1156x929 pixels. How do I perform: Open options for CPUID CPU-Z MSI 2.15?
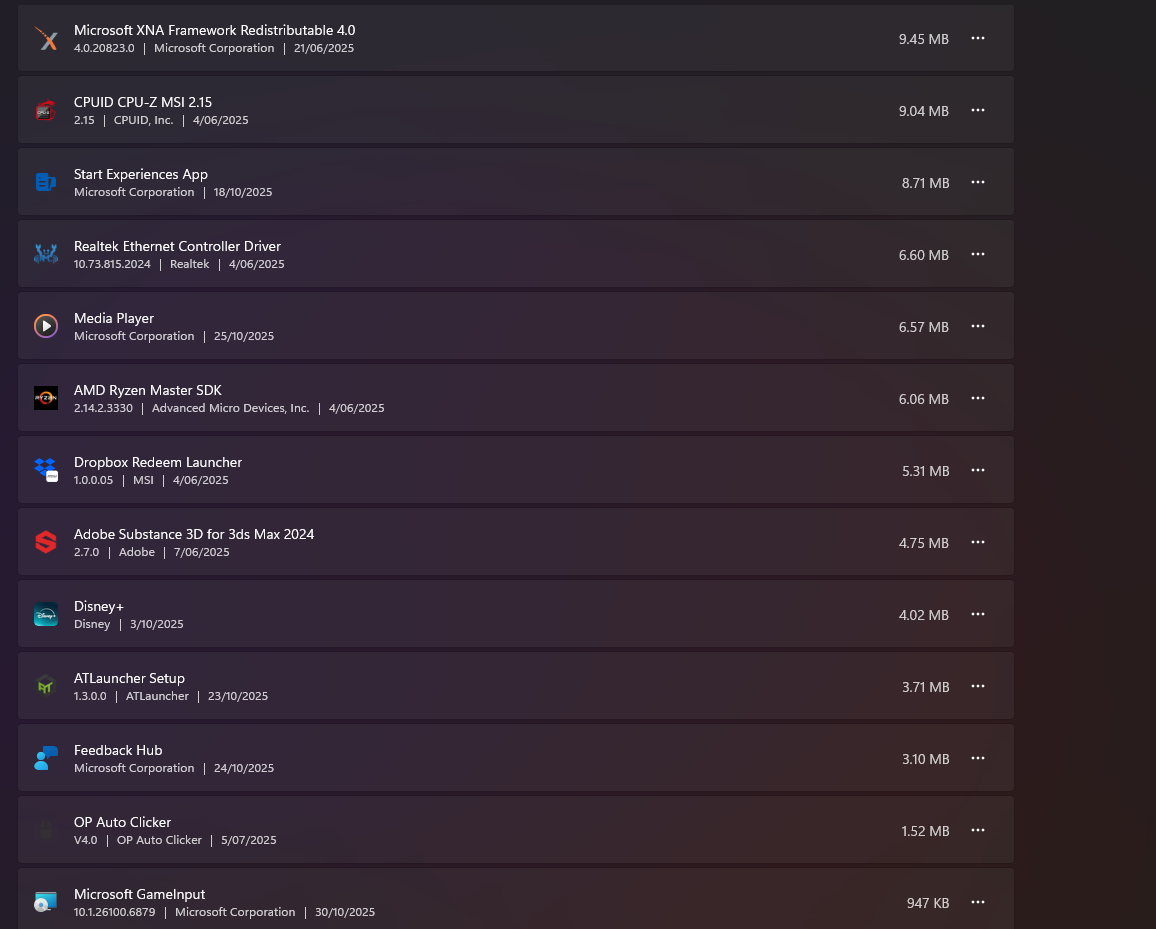click(978, 110)
